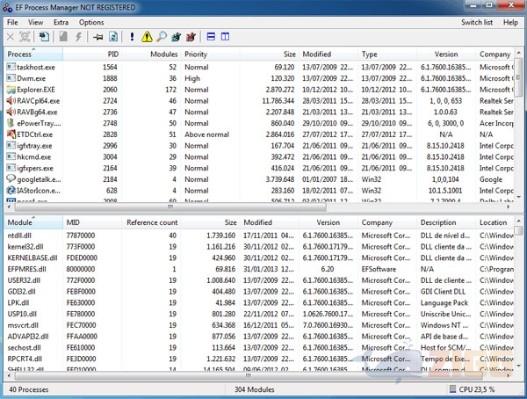Click the red bug toolbar icon
The image size is (527, 399).
pos(191,37)
